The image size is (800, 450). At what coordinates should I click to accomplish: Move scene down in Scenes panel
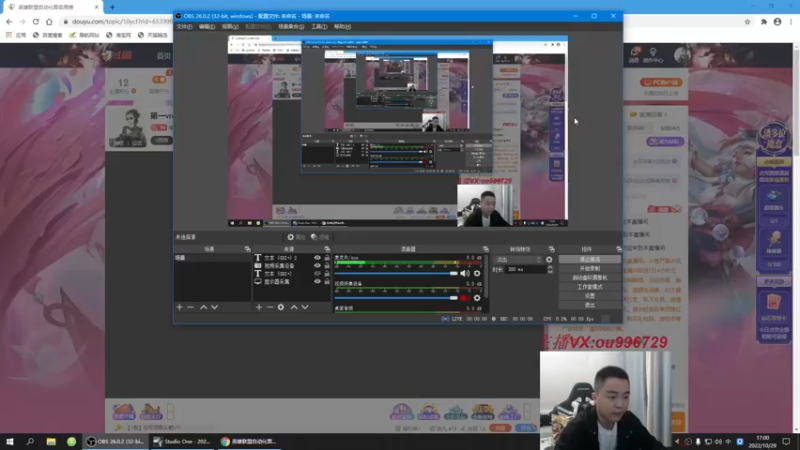click(214, 307)
